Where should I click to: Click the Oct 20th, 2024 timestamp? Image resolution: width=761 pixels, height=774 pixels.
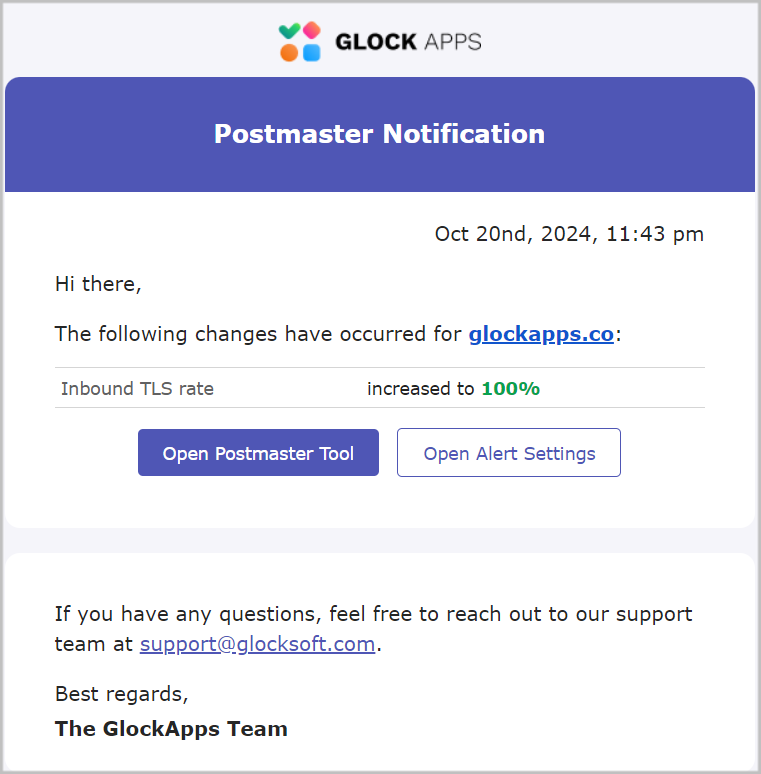coord(569,234)
